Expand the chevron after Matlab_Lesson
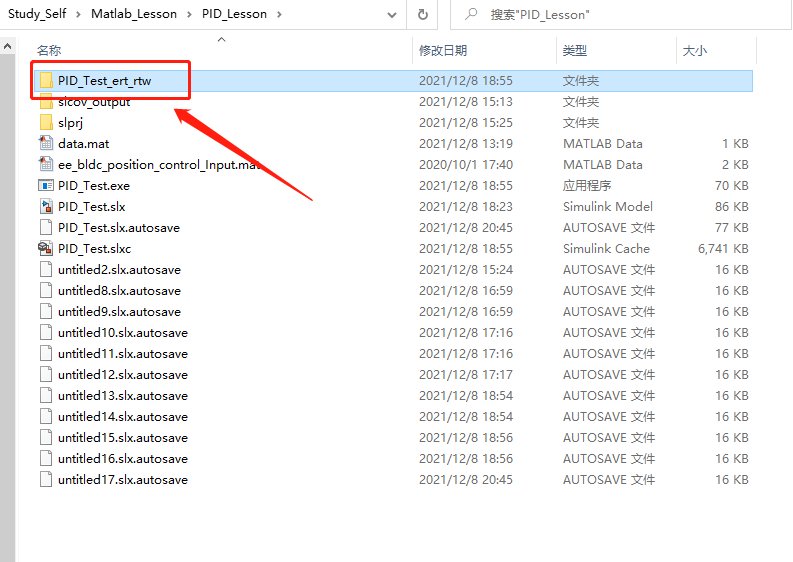This screenshot has width=793, height=562. (189, 14)
